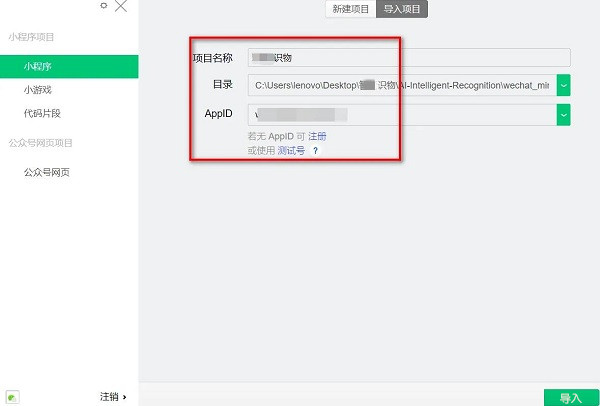Expand the 目录 dropdown arrow
The width and height of the screenshot is (600, 406).
tap(564, 85)
